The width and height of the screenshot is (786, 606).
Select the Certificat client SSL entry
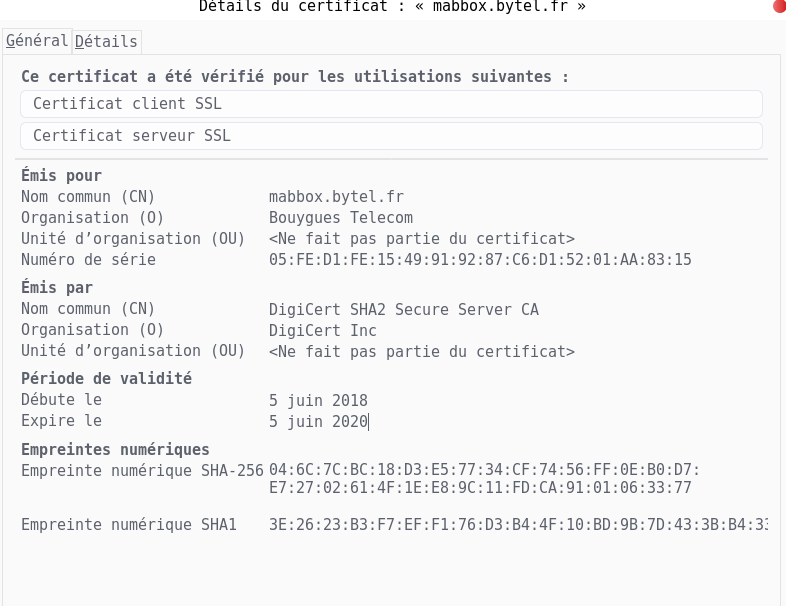[391, 104]
